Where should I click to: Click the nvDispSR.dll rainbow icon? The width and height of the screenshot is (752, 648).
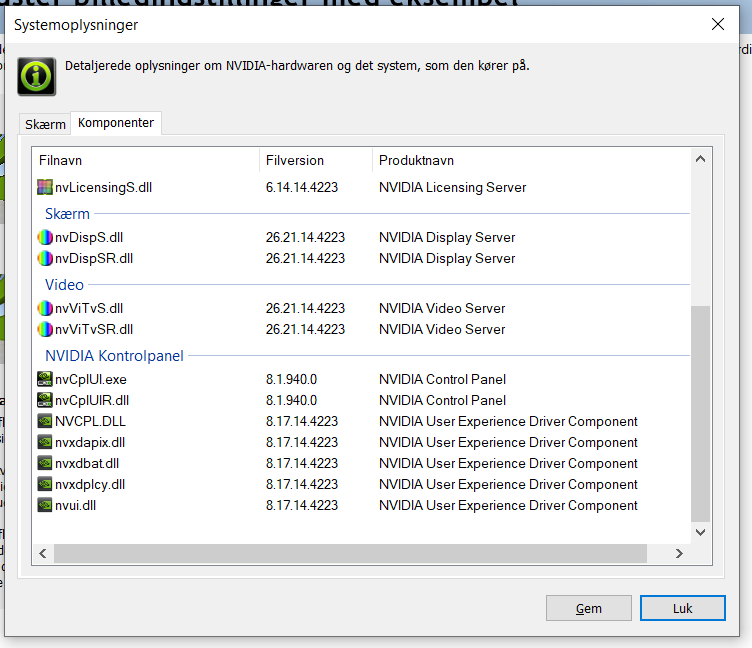[45, 259]
